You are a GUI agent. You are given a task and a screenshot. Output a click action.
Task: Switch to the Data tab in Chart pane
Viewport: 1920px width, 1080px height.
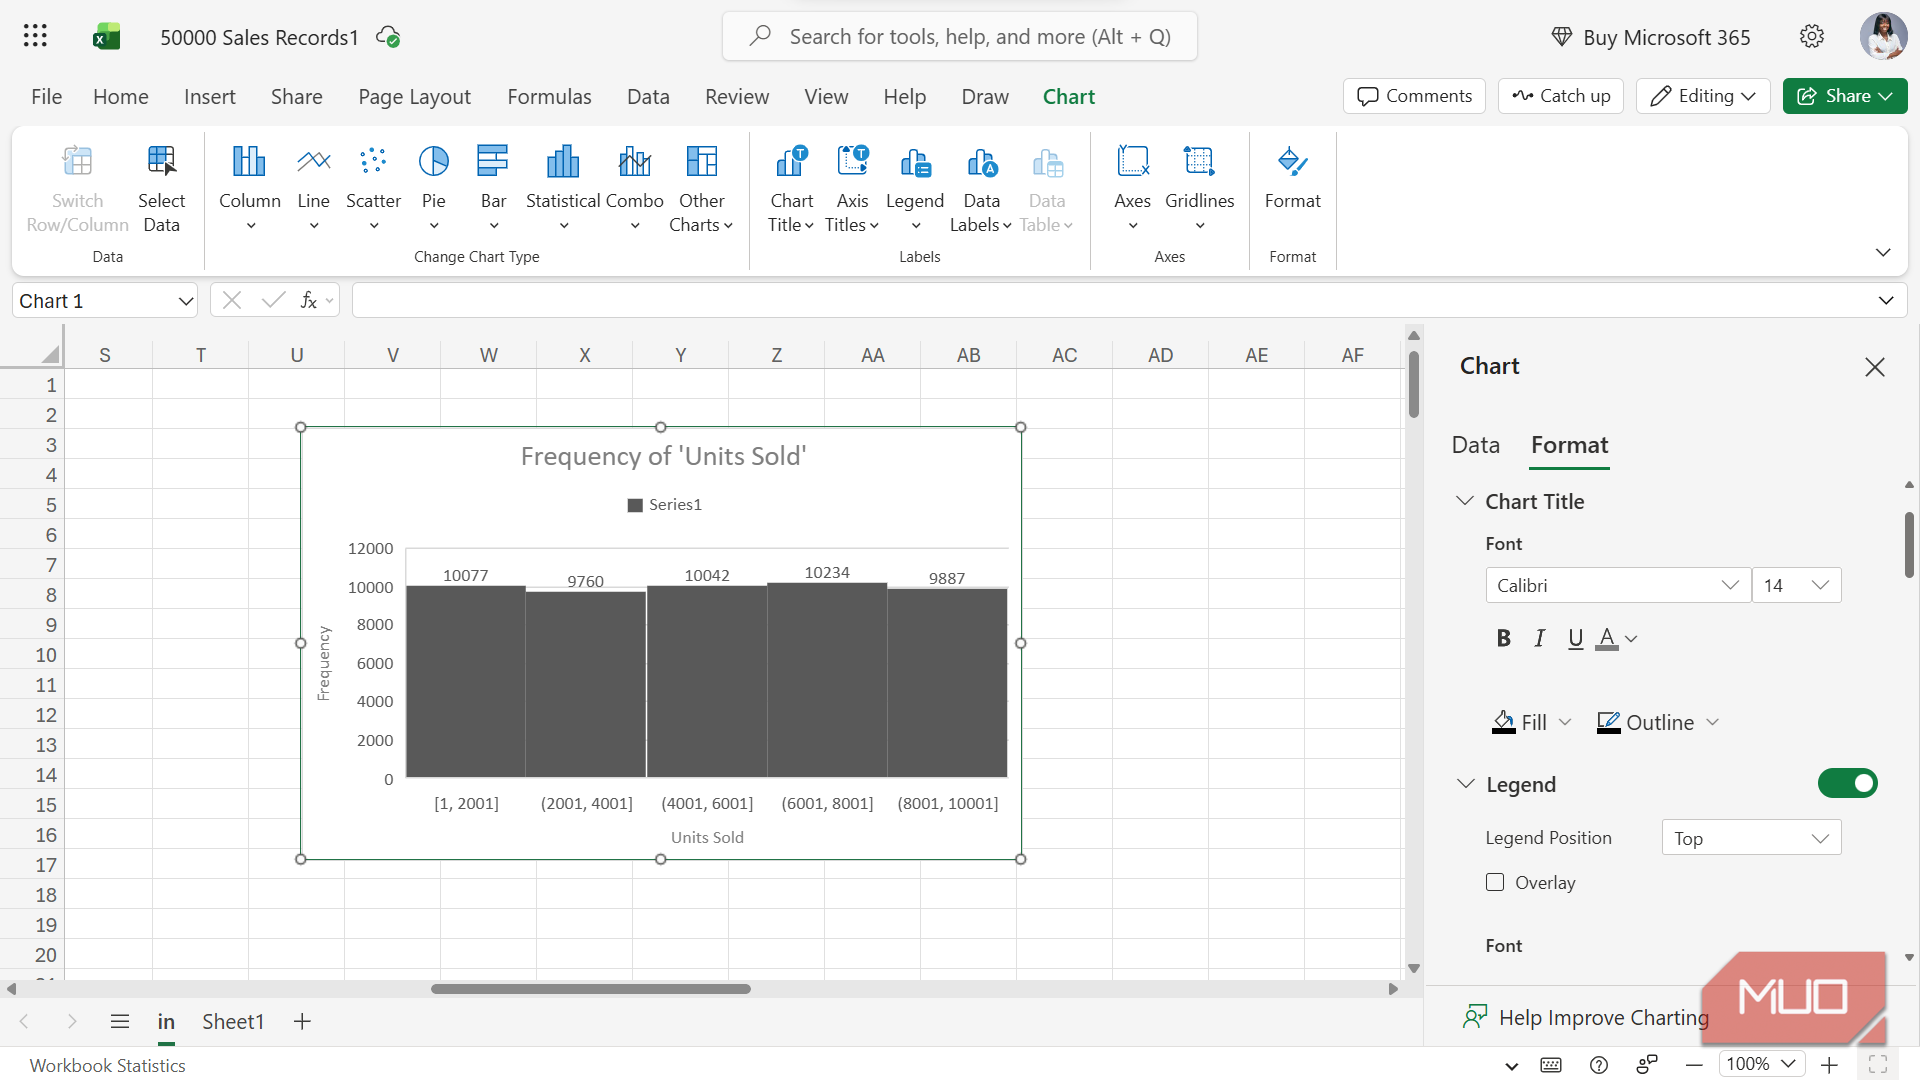[1475, 445]
